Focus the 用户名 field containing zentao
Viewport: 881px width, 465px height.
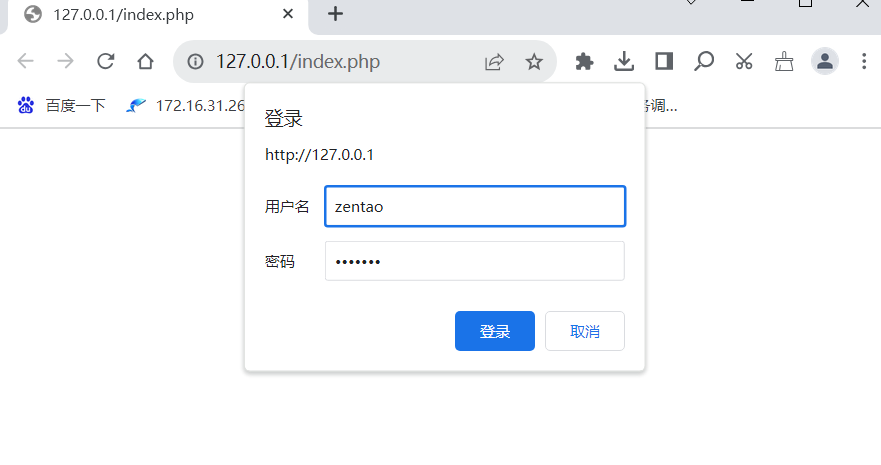click(x=475, y=206)
